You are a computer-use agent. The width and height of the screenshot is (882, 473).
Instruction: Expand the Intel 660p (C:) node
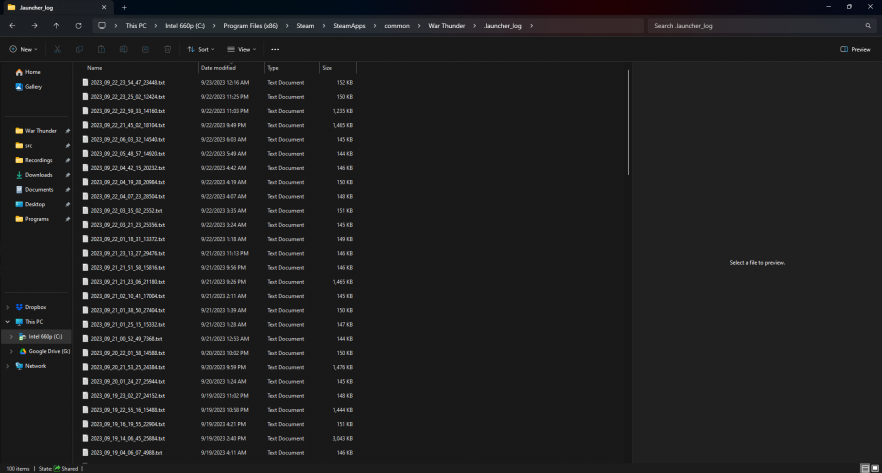click(11, 336)
